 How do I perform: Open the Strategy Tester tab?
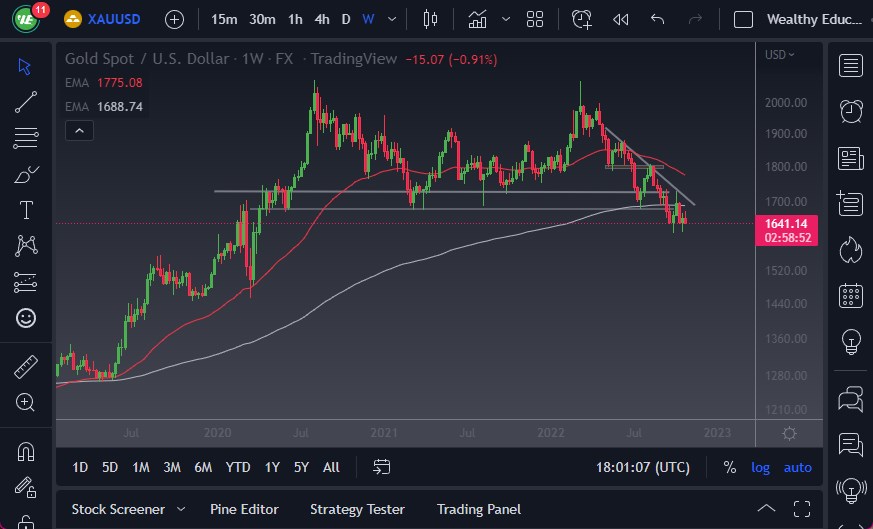pos(357,509)
